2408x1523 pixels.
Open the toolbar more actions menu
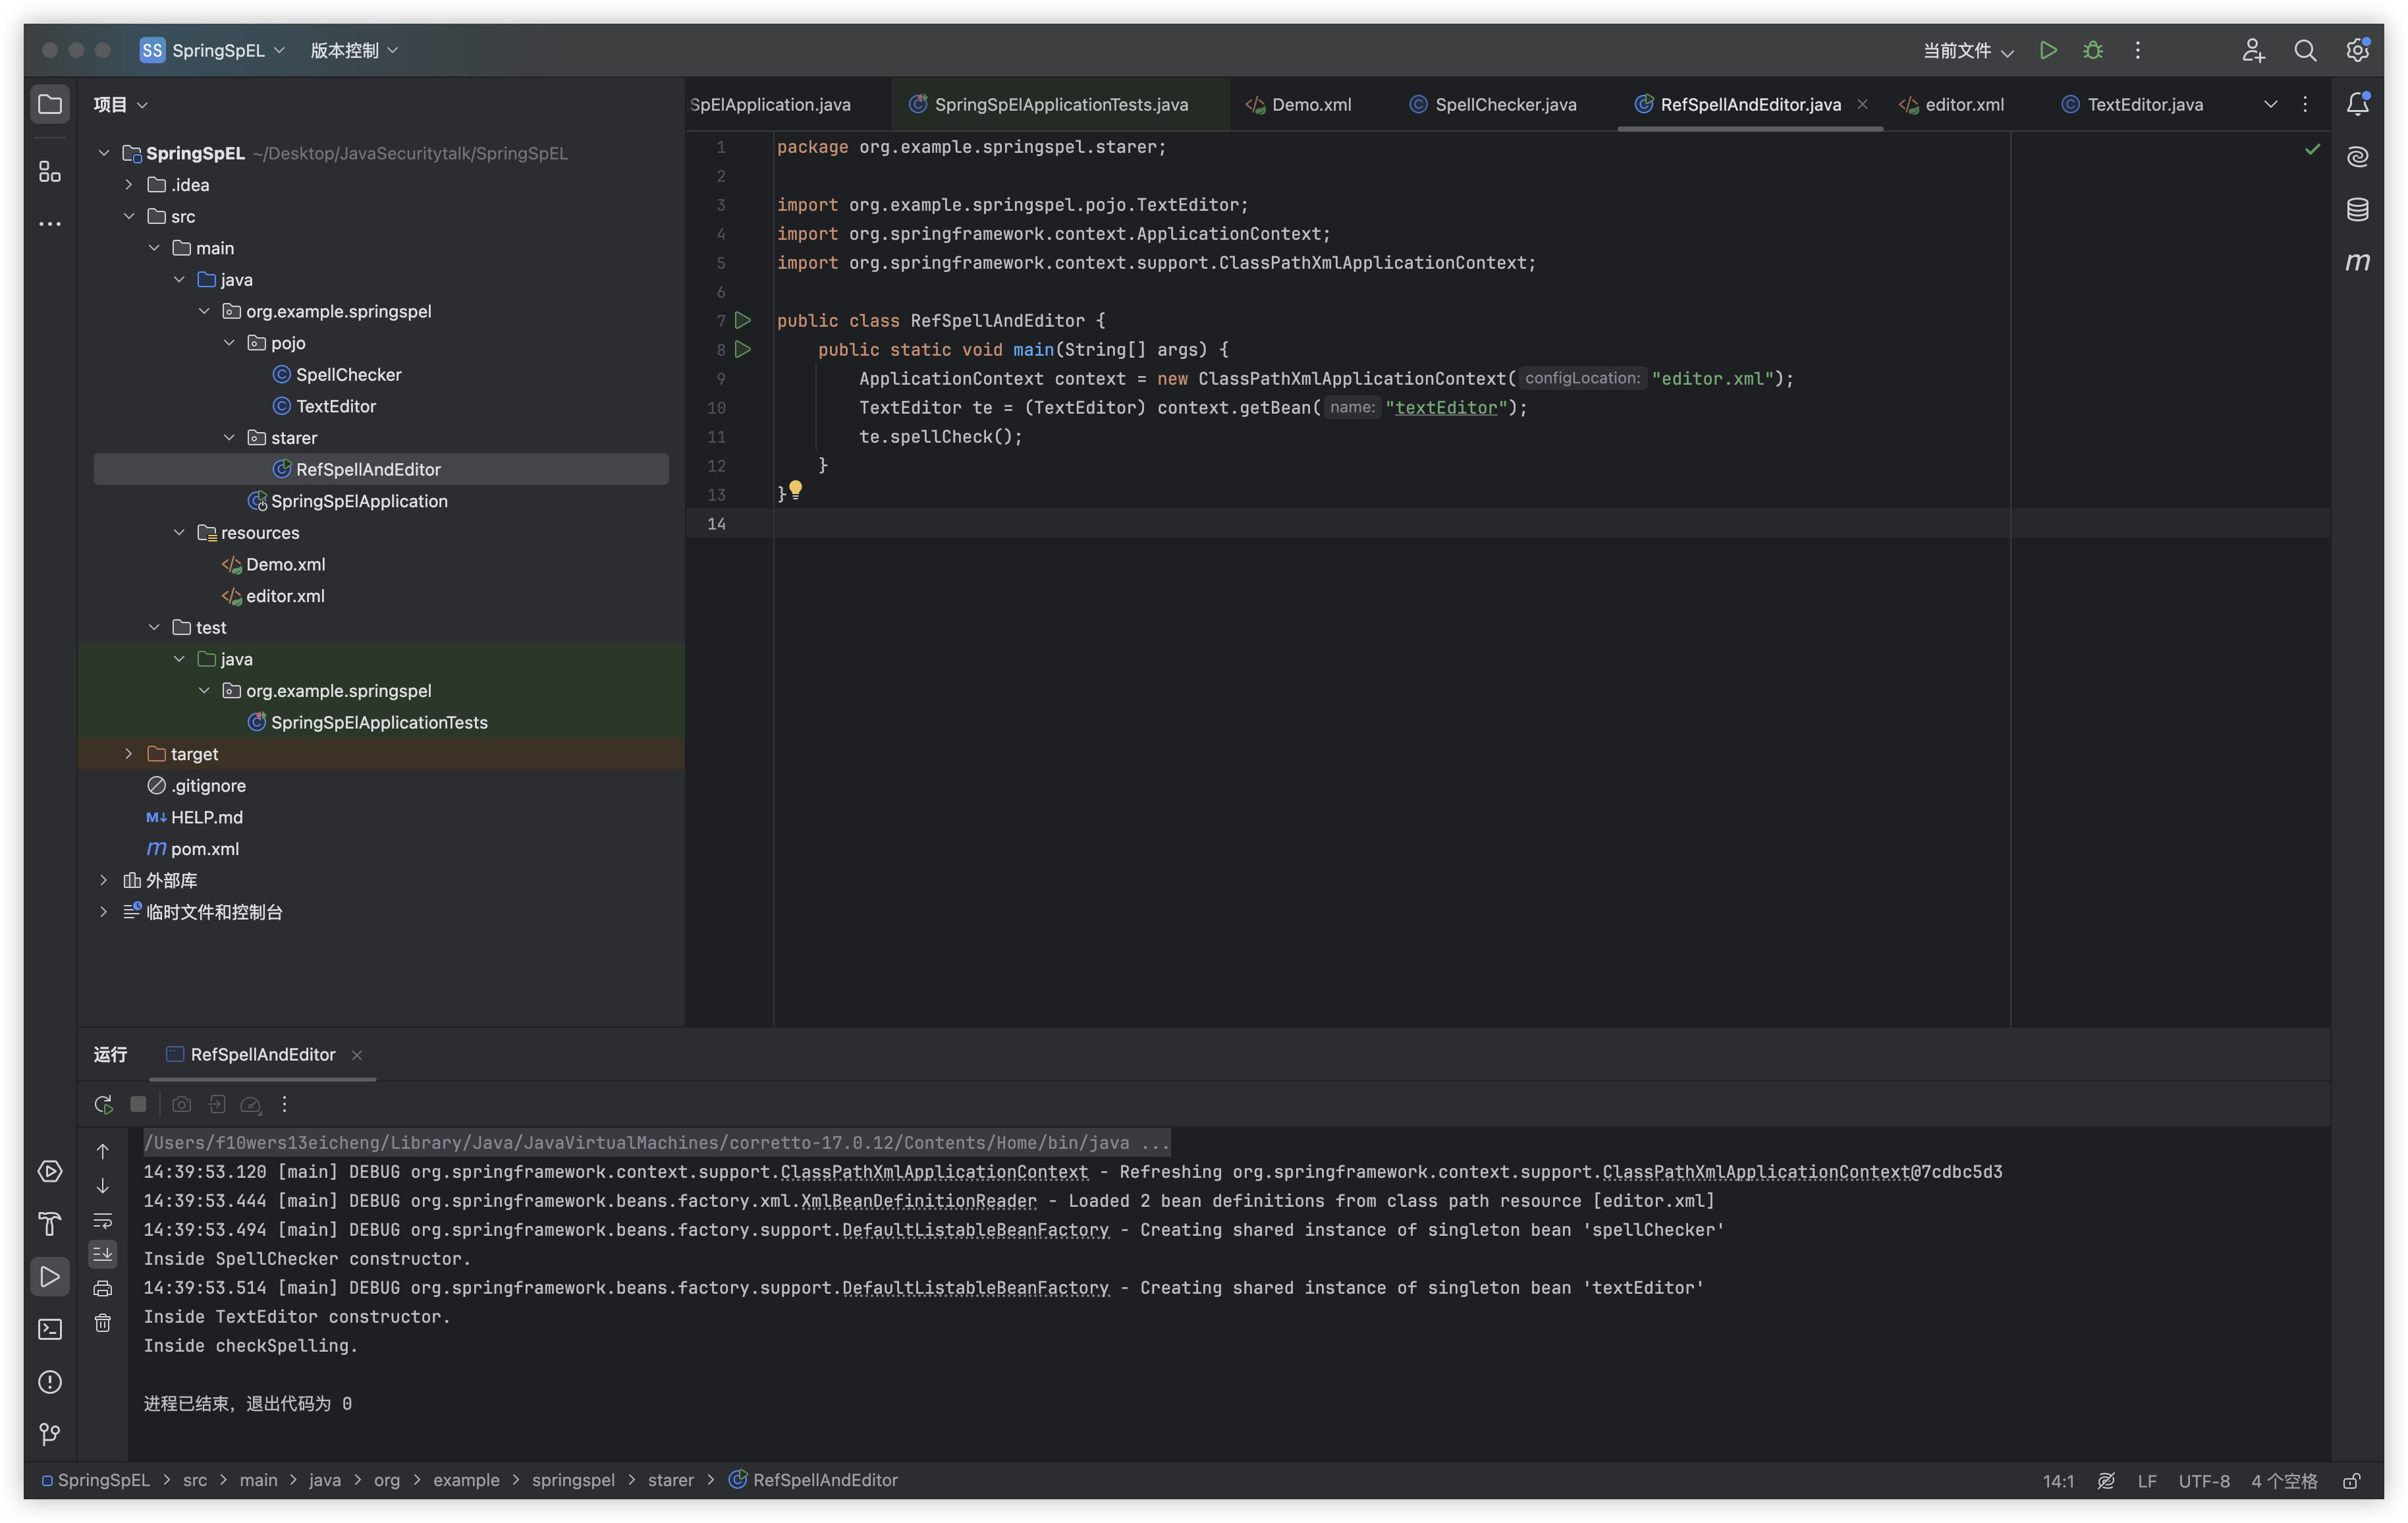(2138, 50)
